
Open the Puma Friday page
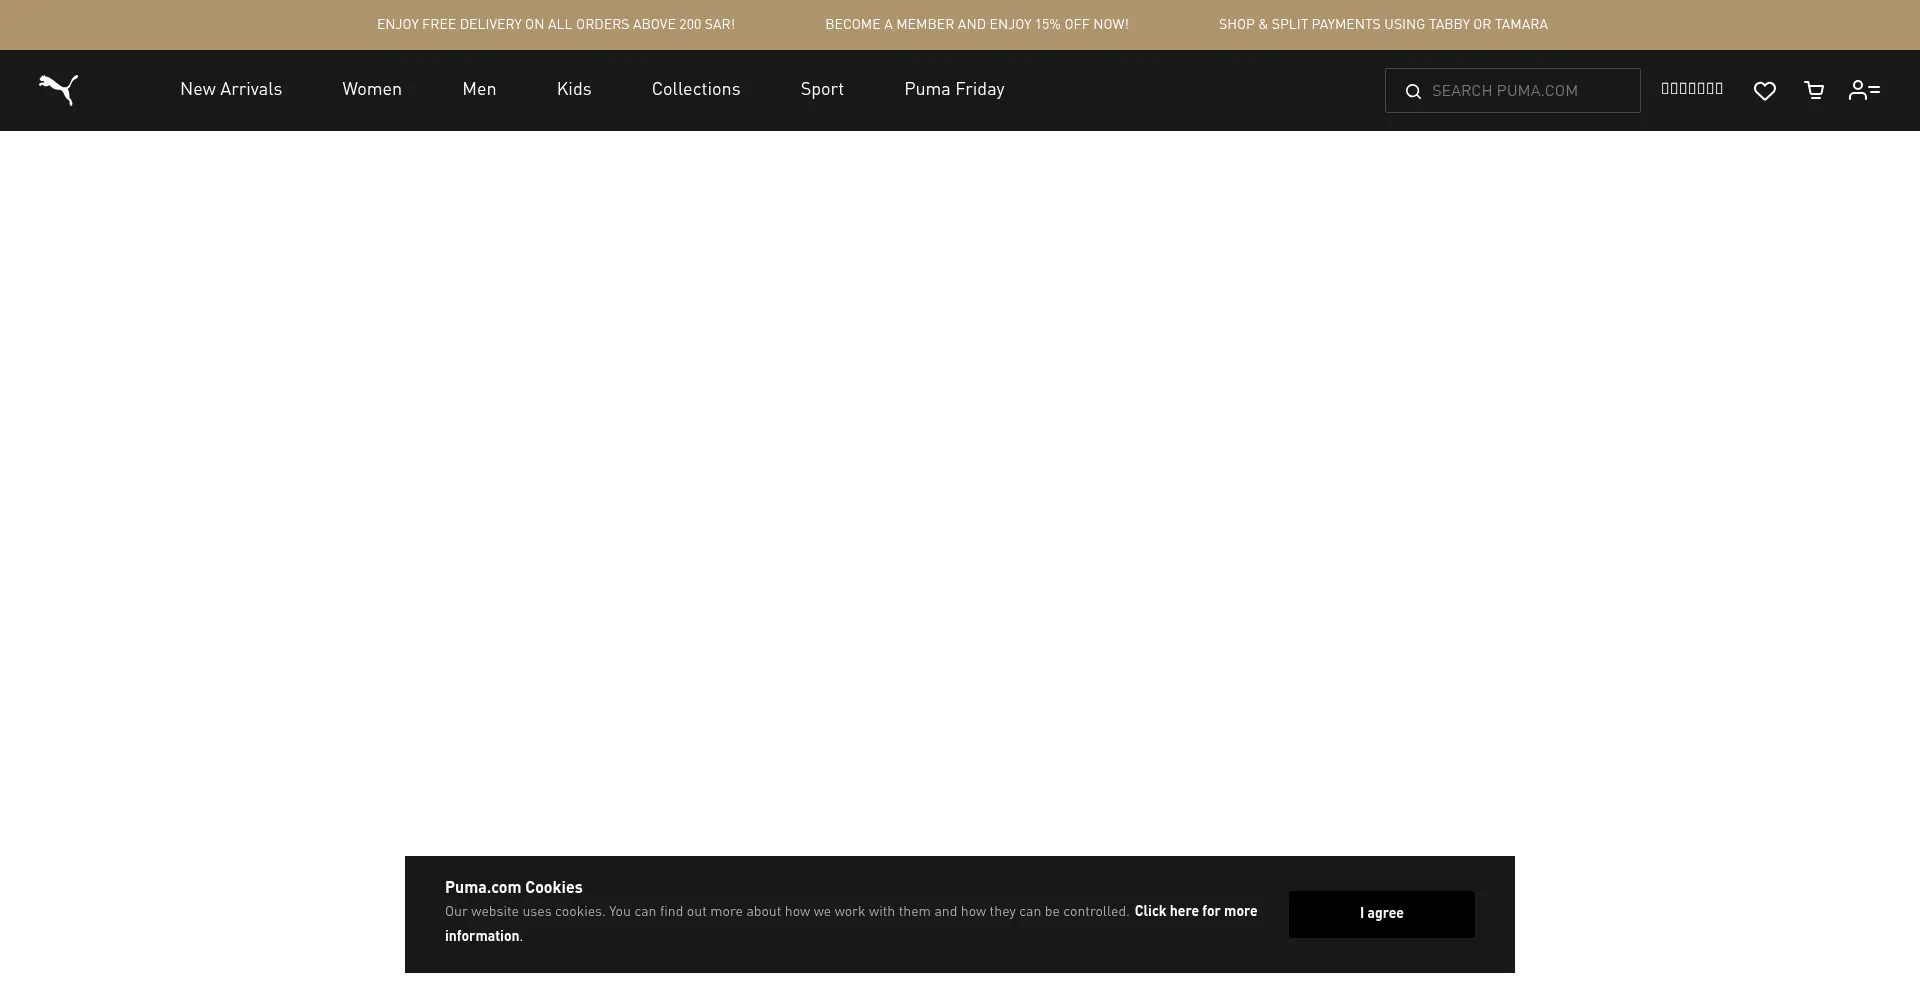(x=954, y=90)
